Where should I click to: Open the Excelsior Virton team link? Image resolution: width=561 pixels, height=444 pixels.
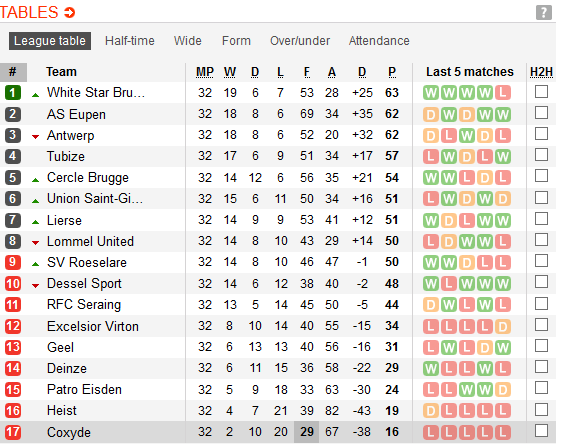93,326
